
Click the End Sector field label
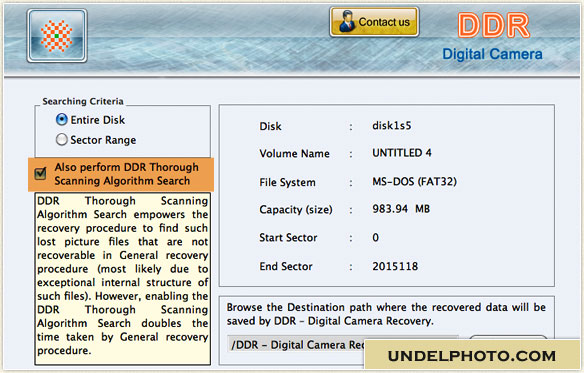pos(286,266)
